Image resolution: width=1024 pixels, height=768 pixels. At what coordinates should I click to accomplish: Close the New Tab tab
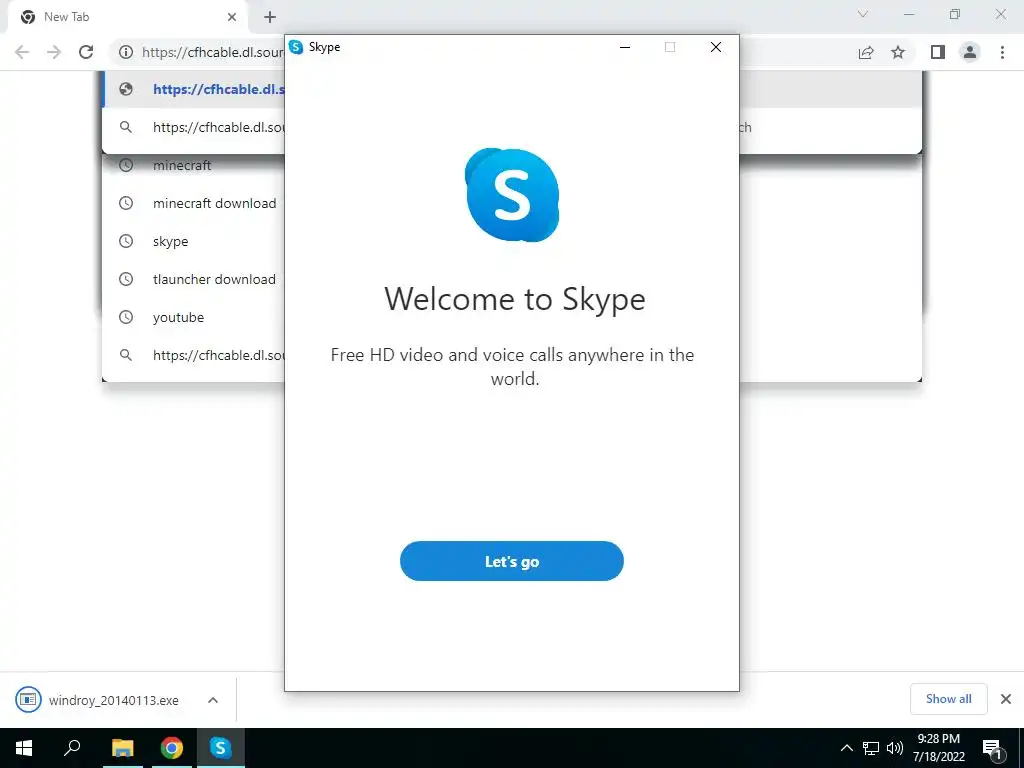232,17
